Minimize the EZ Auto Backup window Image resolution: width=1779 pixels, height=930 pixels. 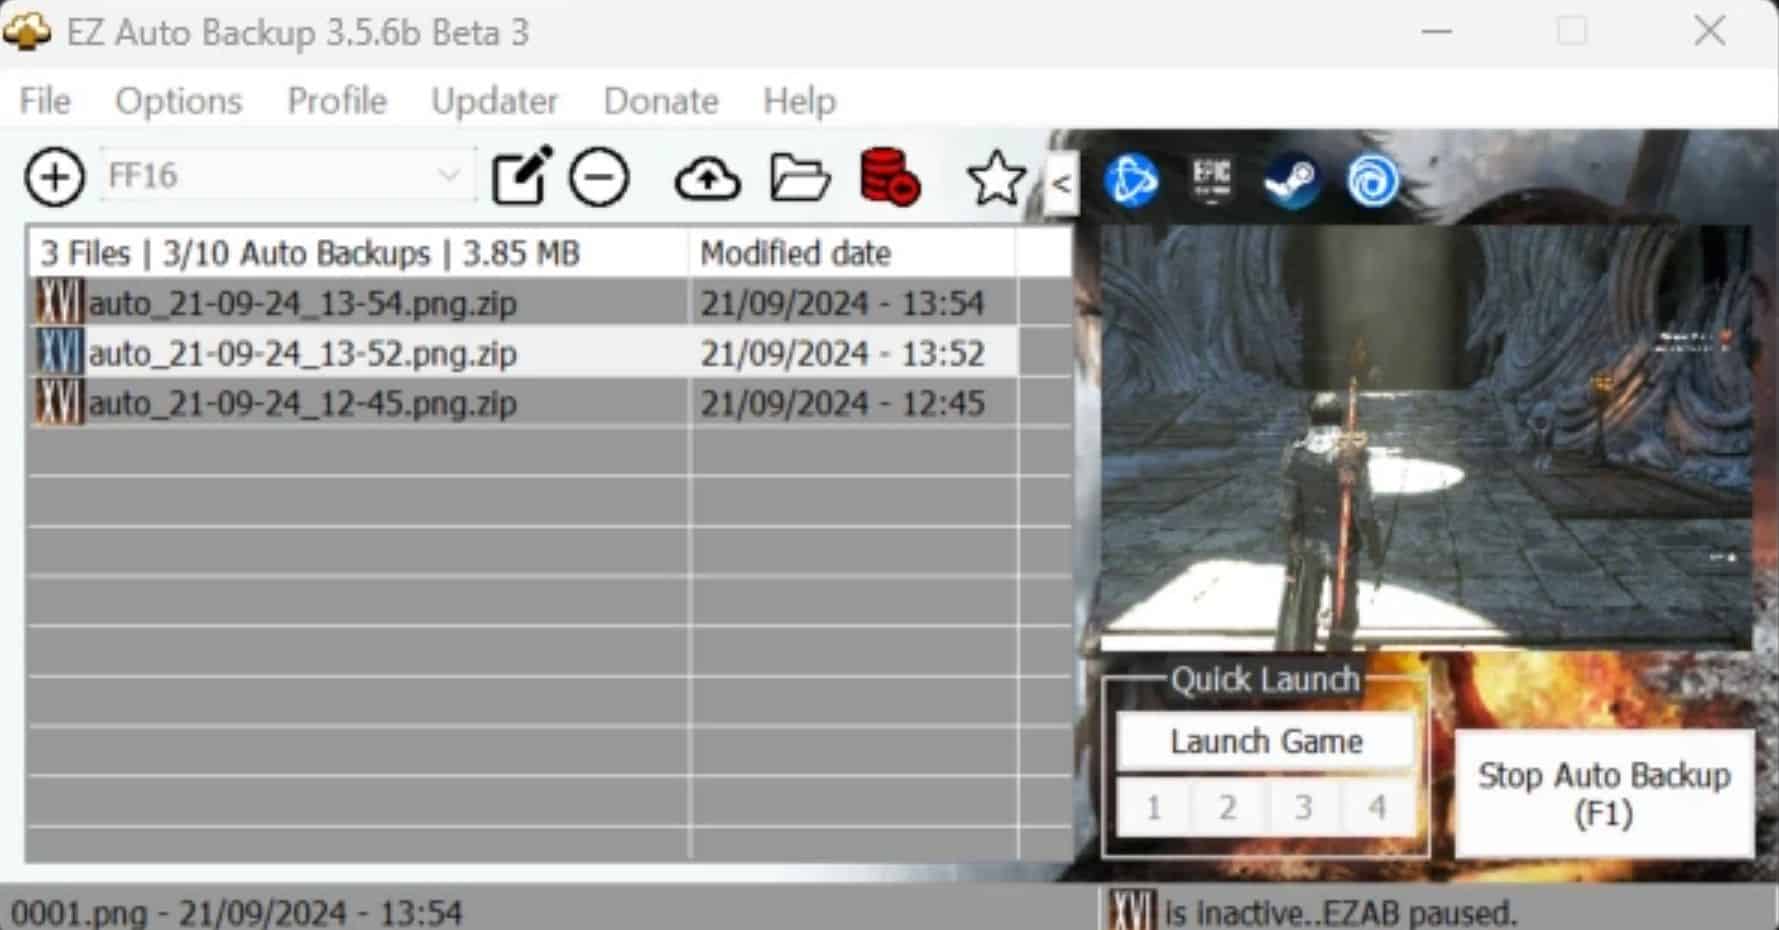[1436, 31]
